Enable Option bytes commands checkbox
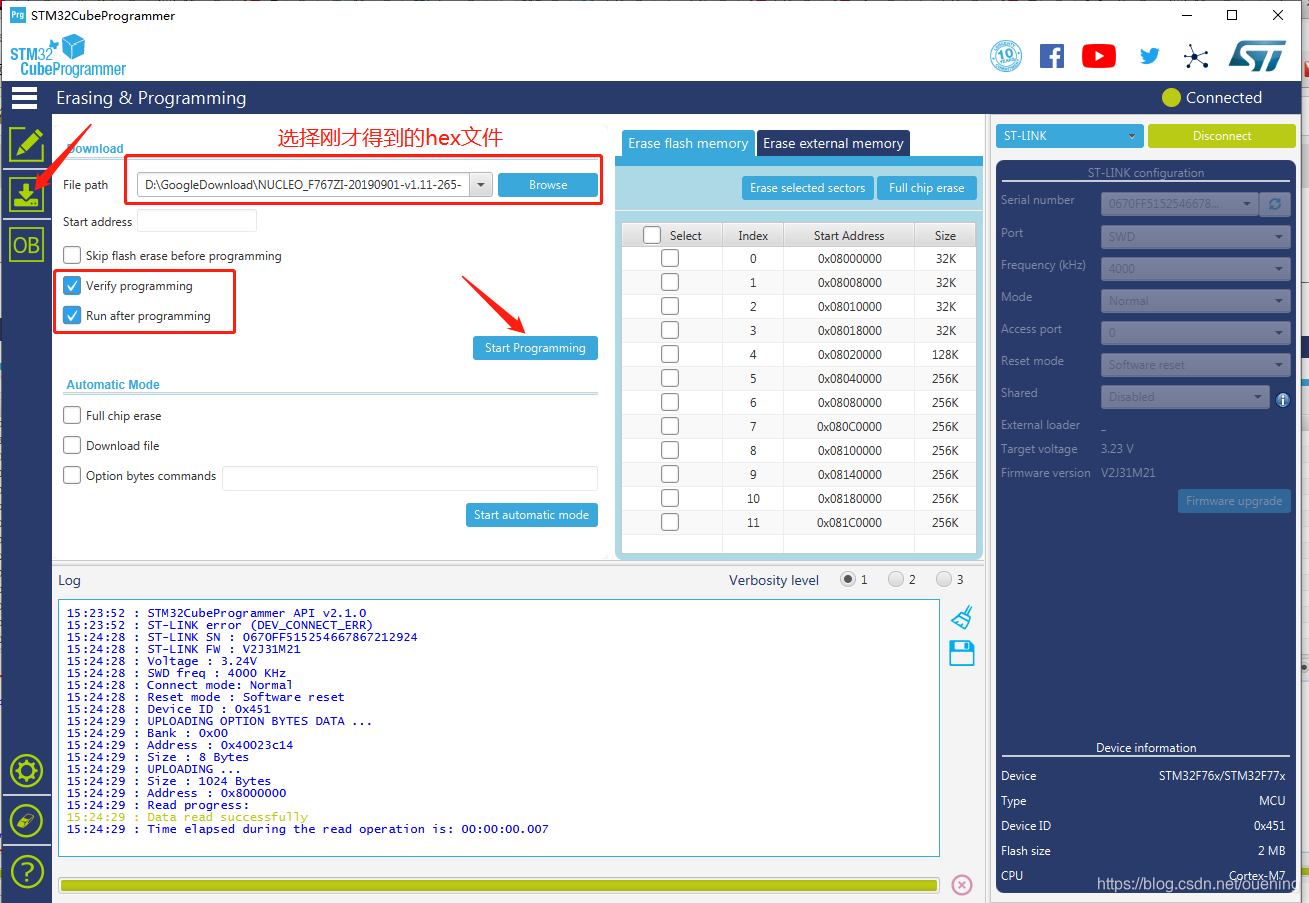1309x903 pixels. (72, 475)
